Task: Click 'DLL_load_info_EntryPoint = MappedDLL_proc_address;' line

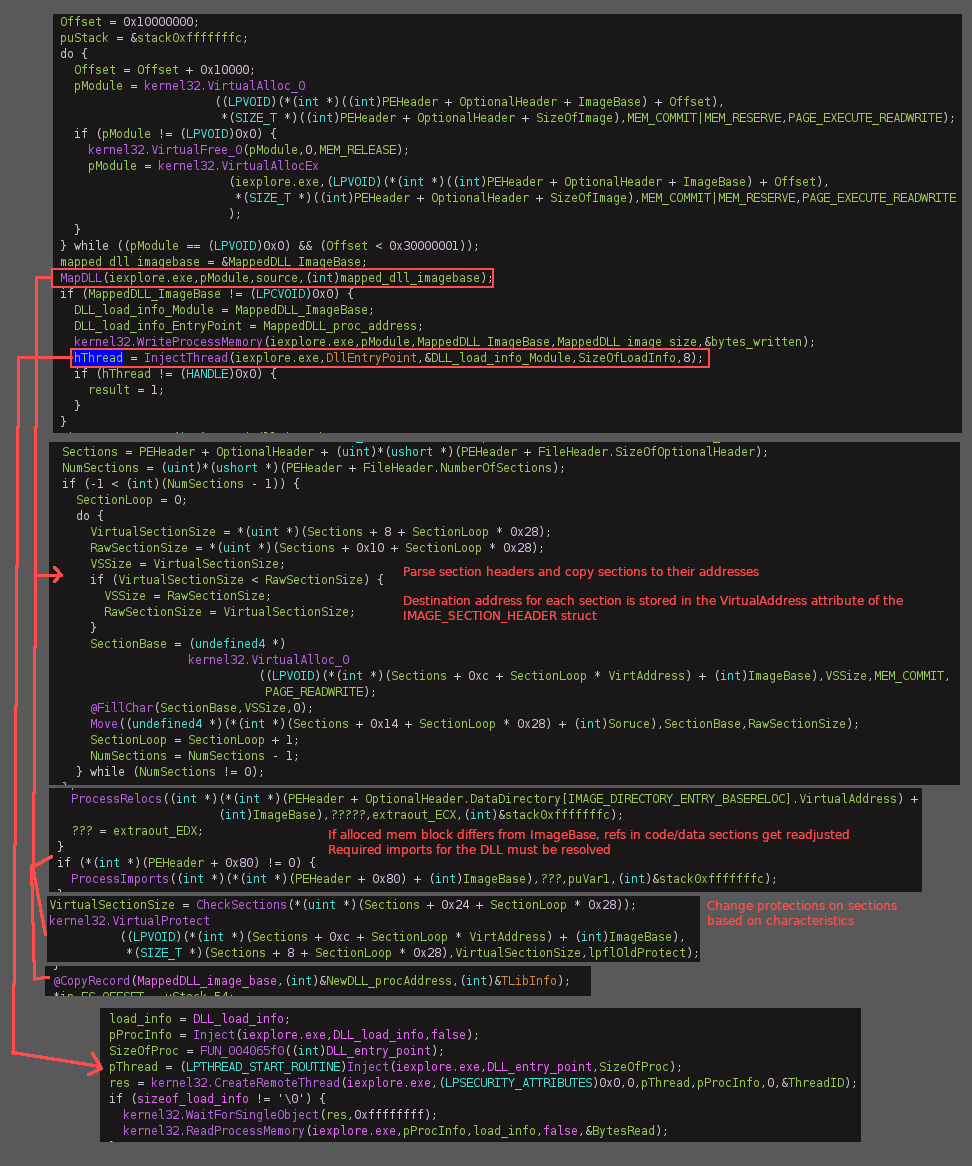Action: pos(248,326)
